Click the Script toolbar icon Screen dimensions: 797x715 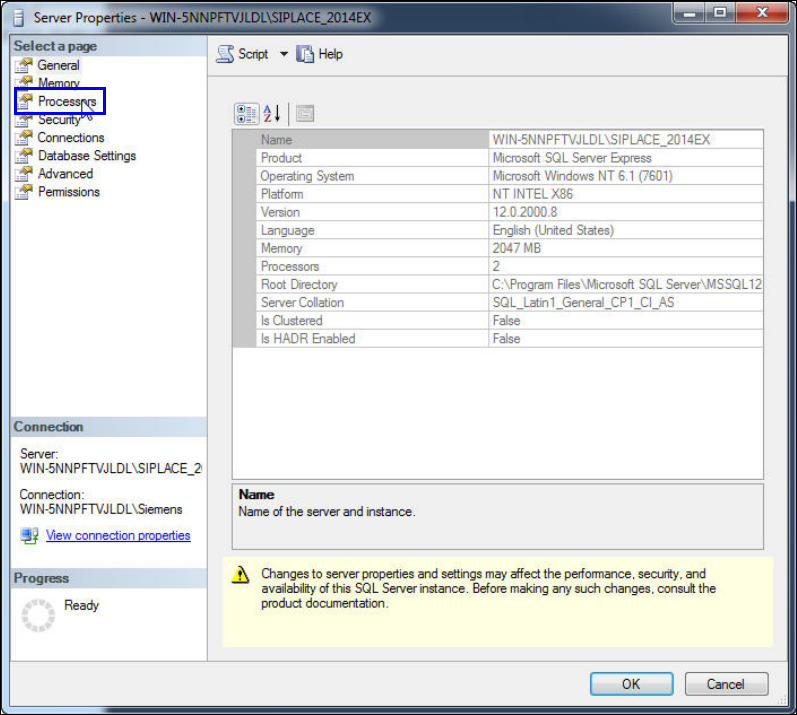[225, 54]
